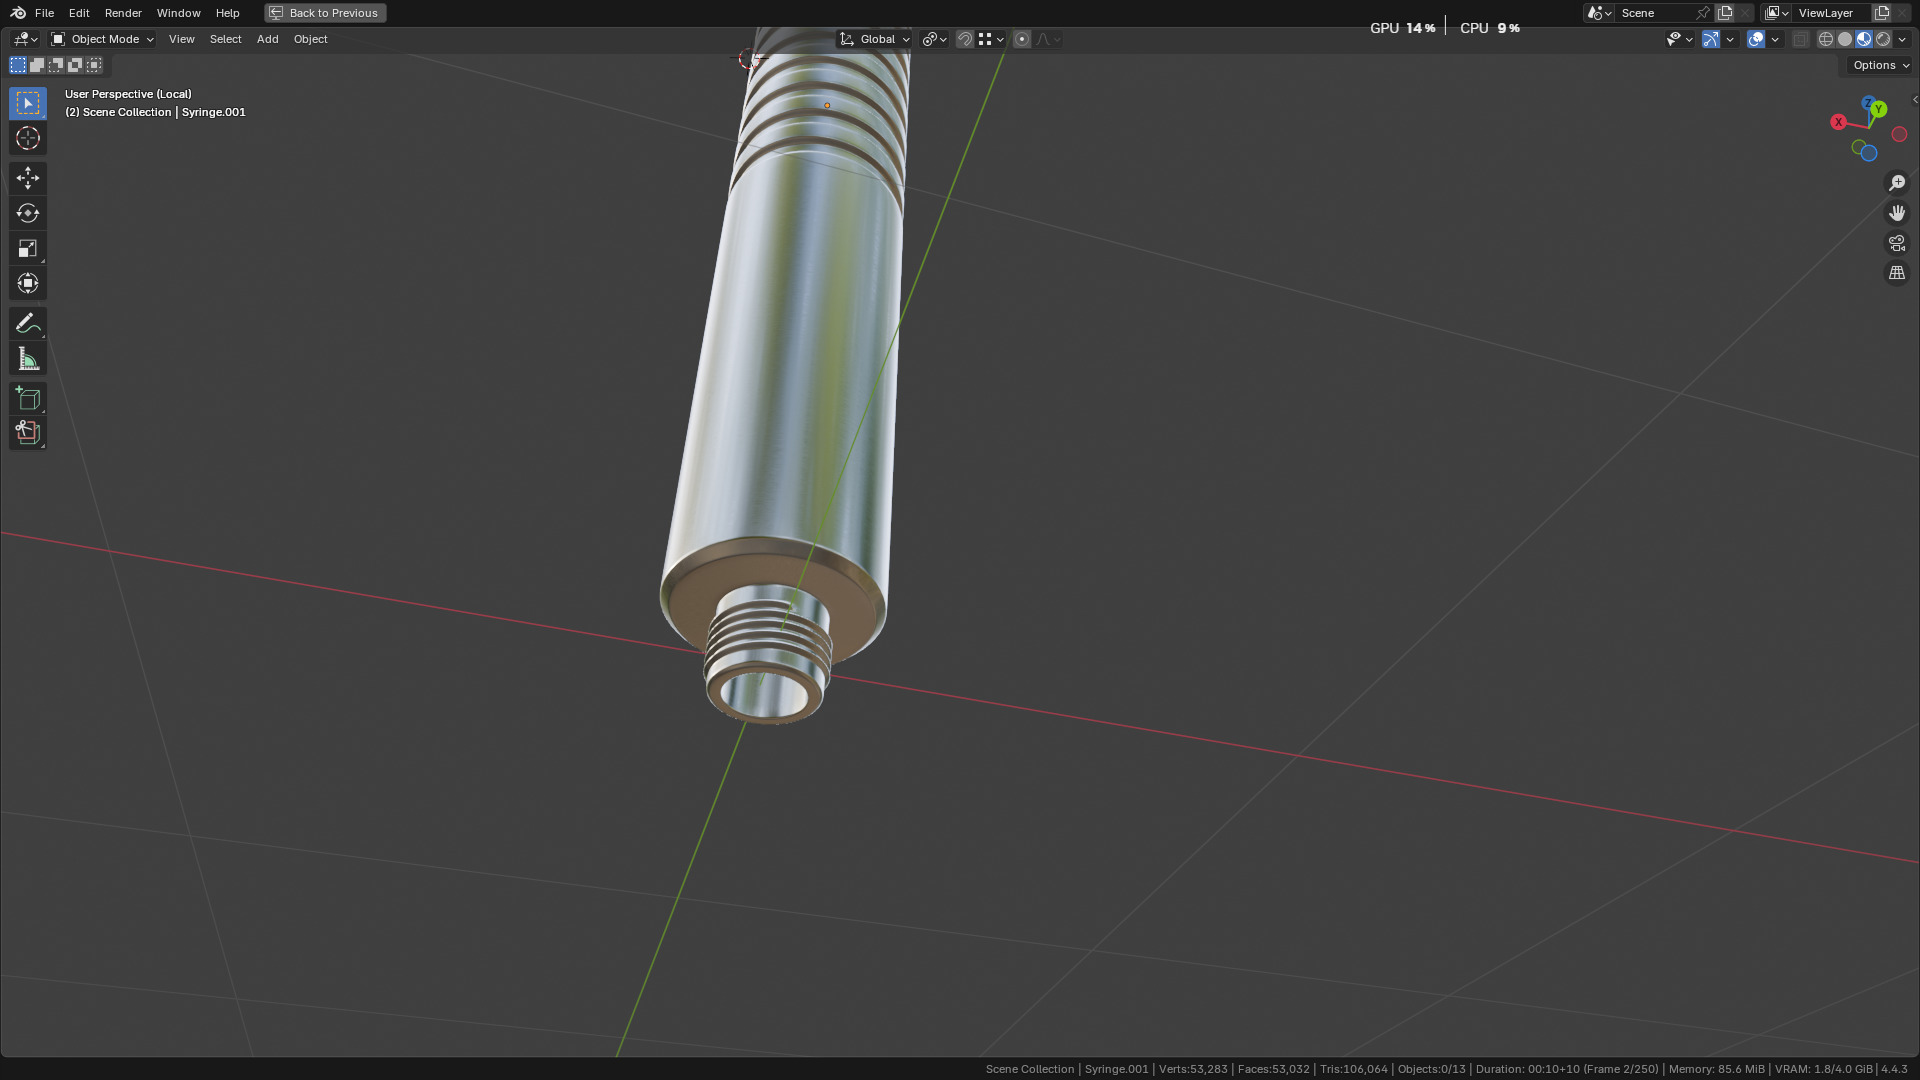
Task: Click the Y axis on navigation gizmo
Action: point(1879,109)
